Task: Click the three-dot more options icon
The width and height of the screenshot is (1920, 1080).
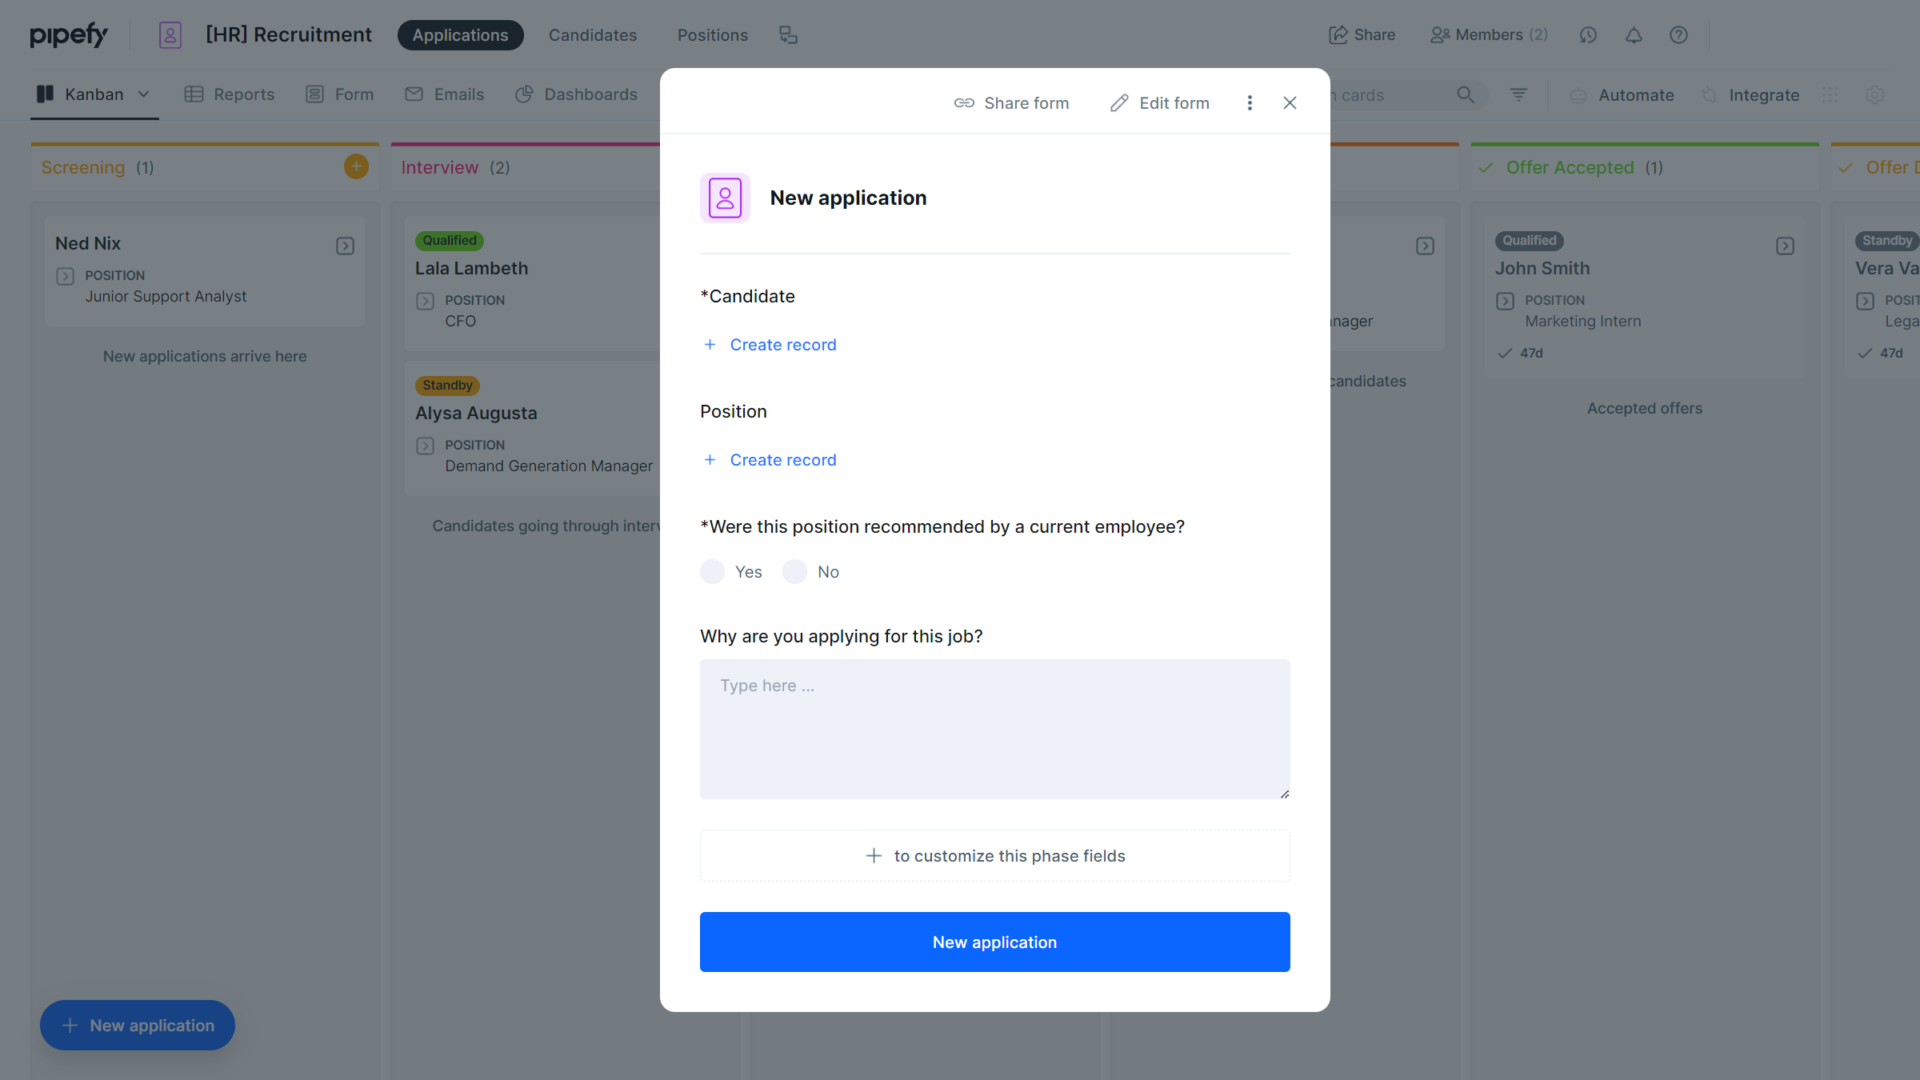Action: pos(1249,103)
